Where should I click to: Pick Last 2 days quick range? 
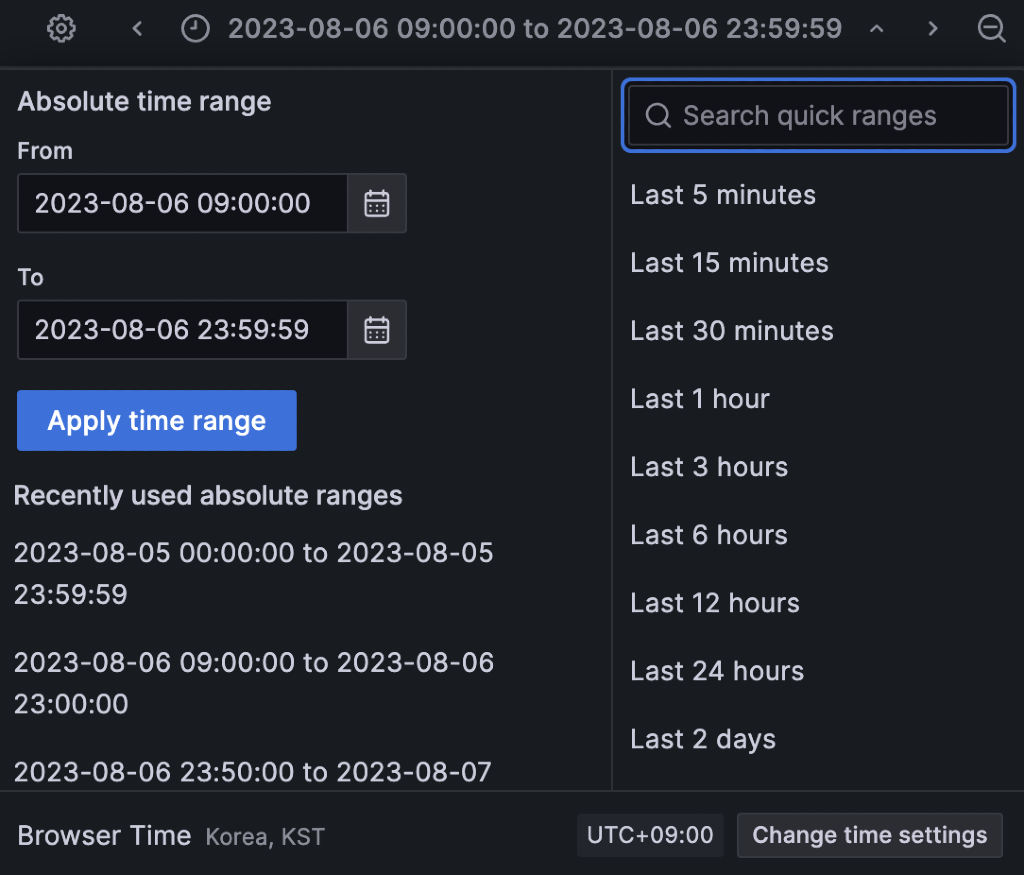(x=703, y=739)
